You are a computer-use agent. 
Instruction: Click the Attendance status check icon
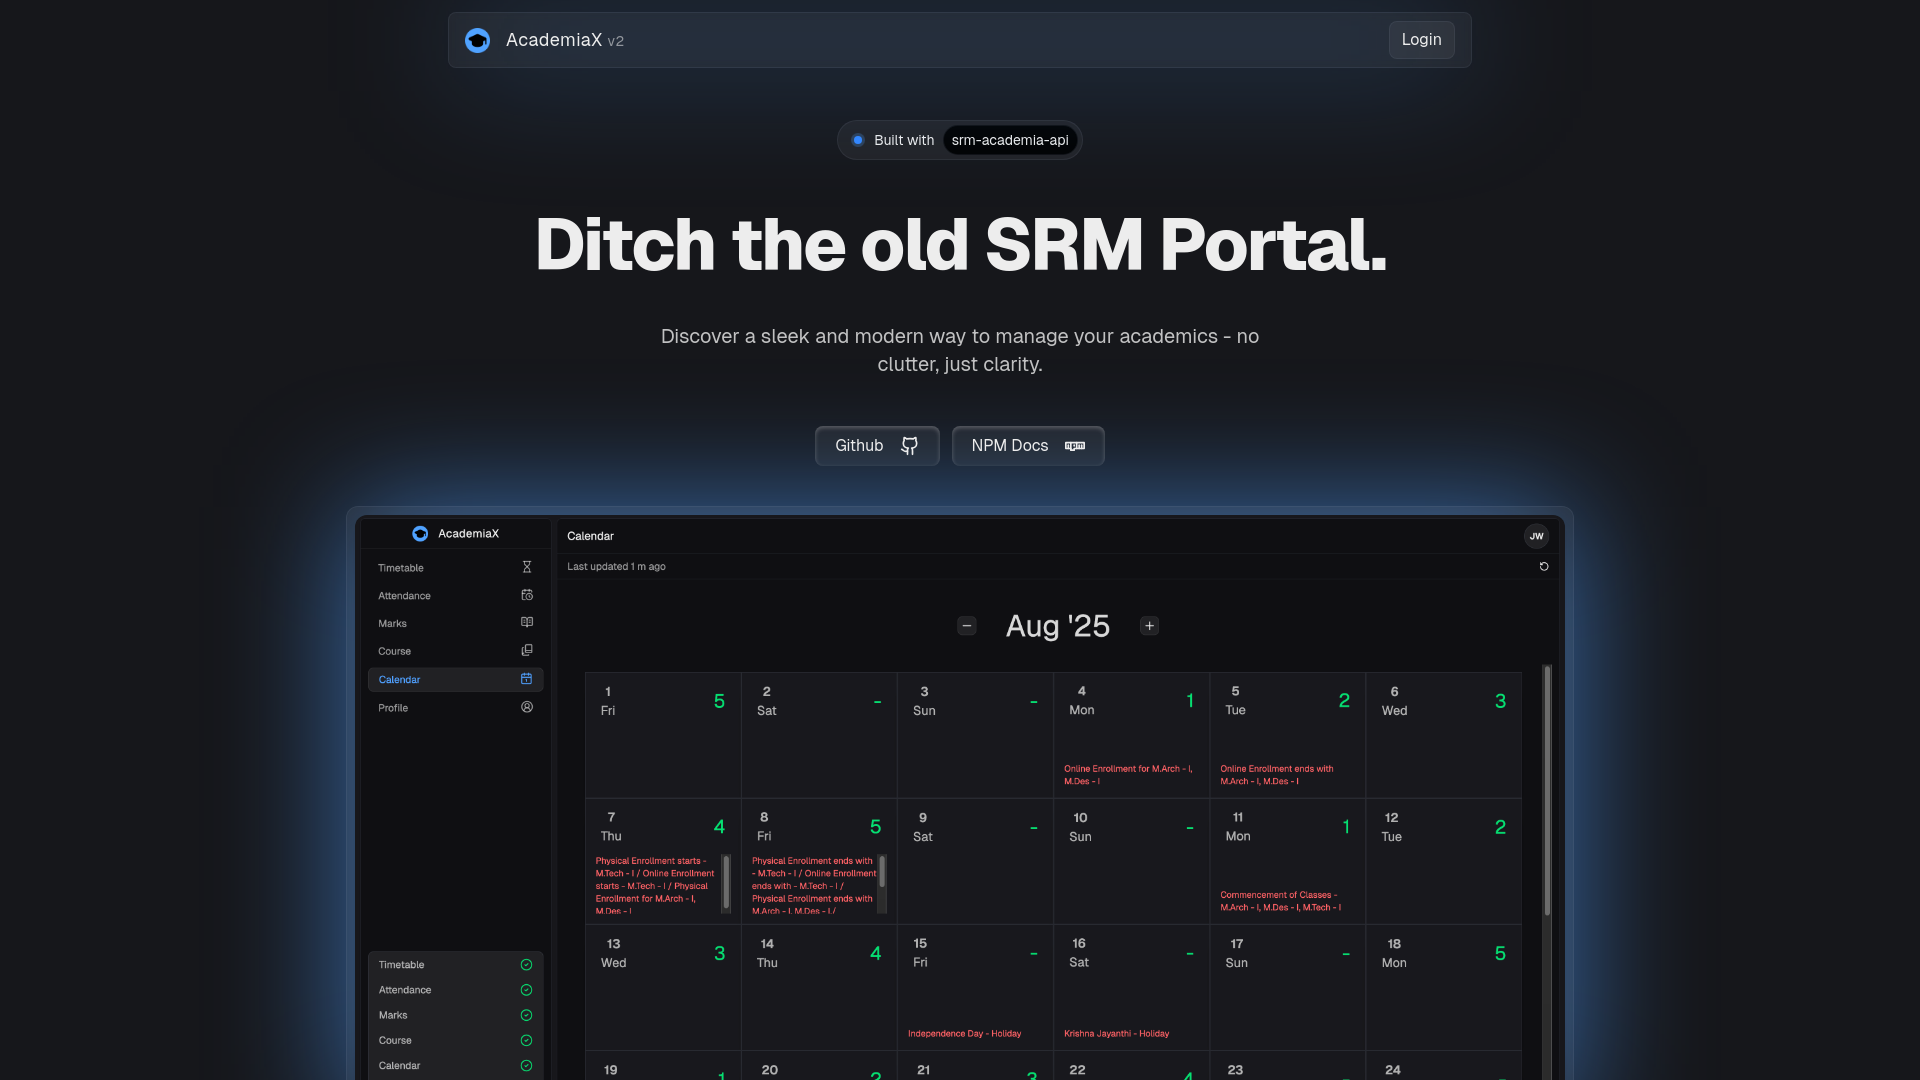526,990
